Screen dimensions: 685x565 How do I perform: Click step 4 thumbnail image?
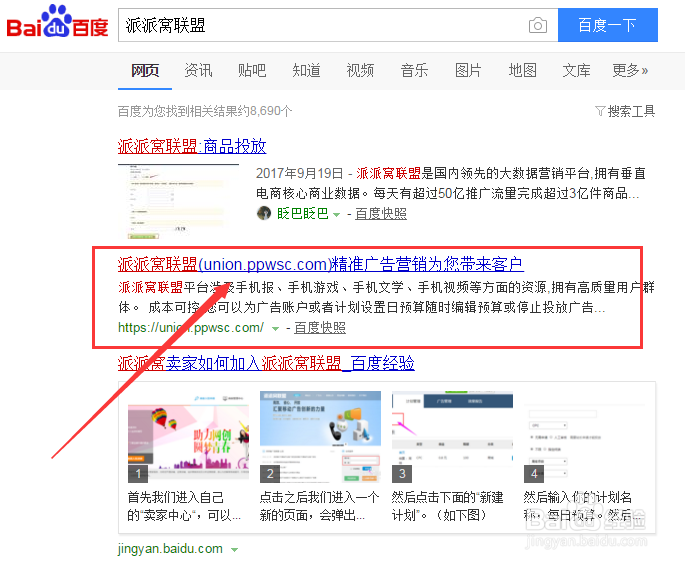pyautogui.click(x=585, y=437)
